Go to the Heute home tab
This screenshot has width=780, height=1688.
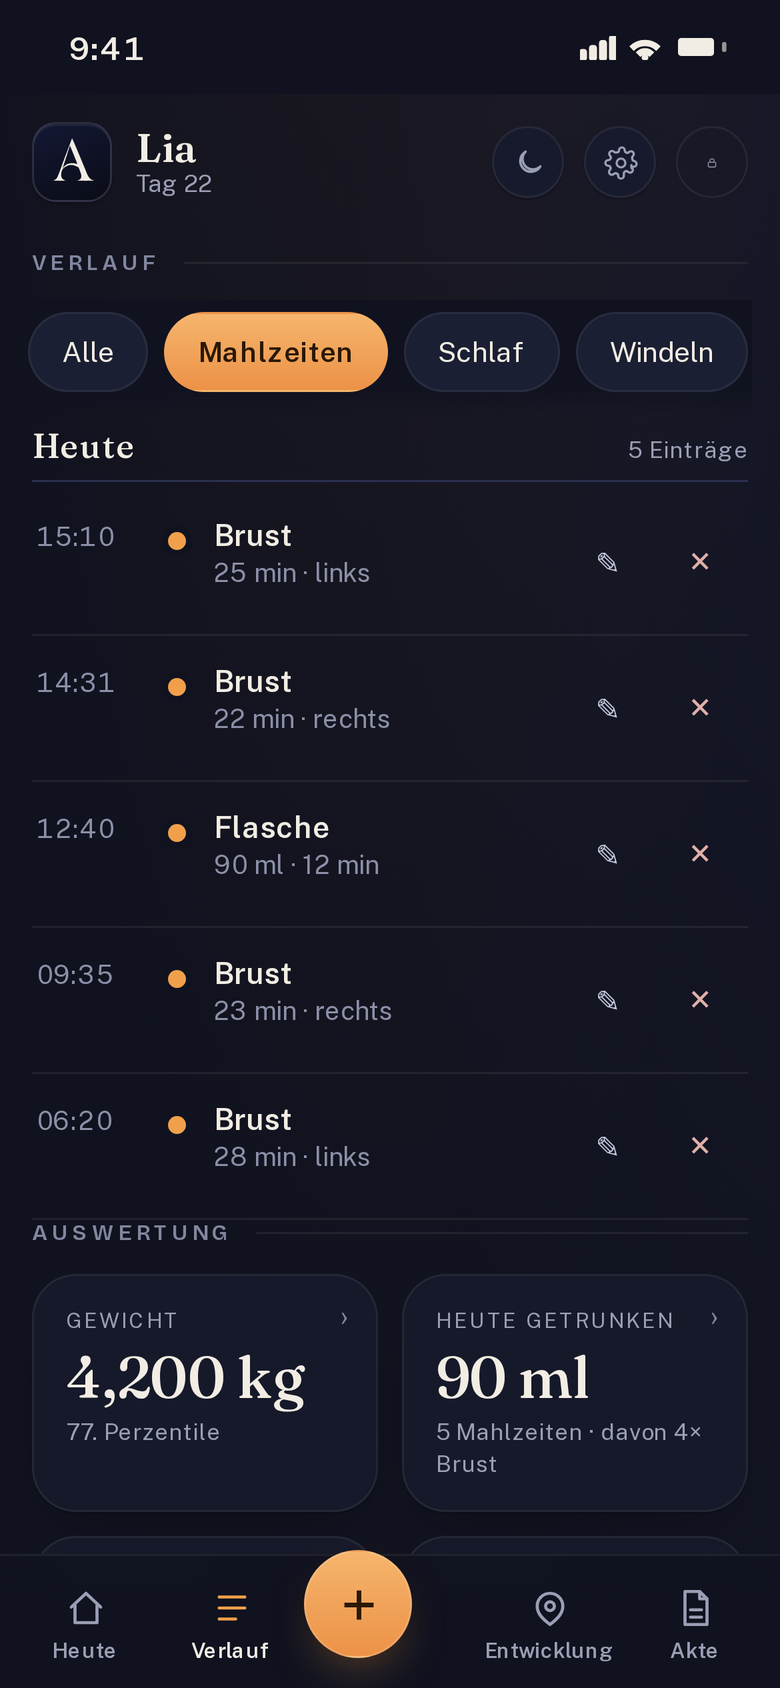point(85,1626)
